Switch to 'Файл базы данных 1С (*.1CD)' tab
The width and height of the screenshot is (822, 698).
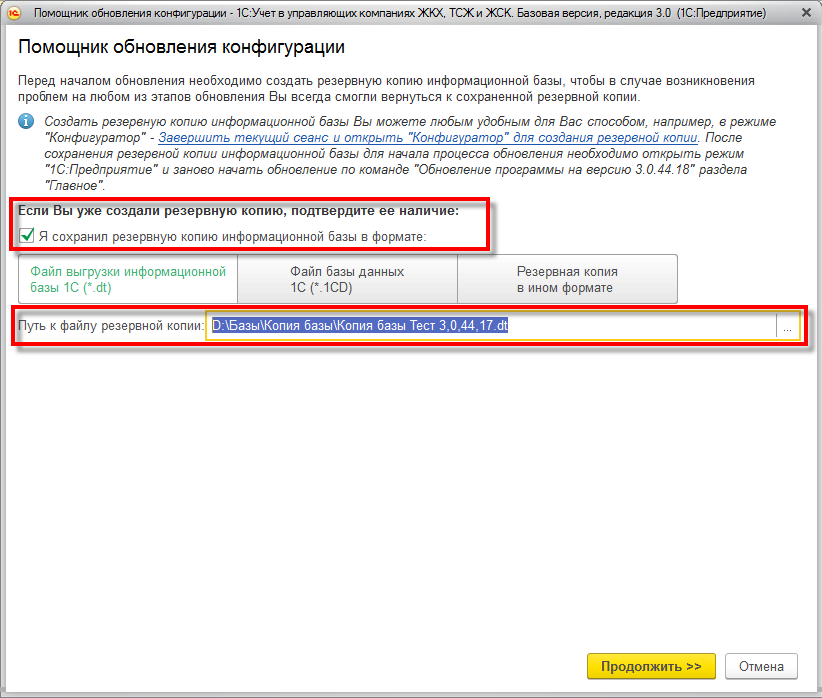click(x=348, y=279)
